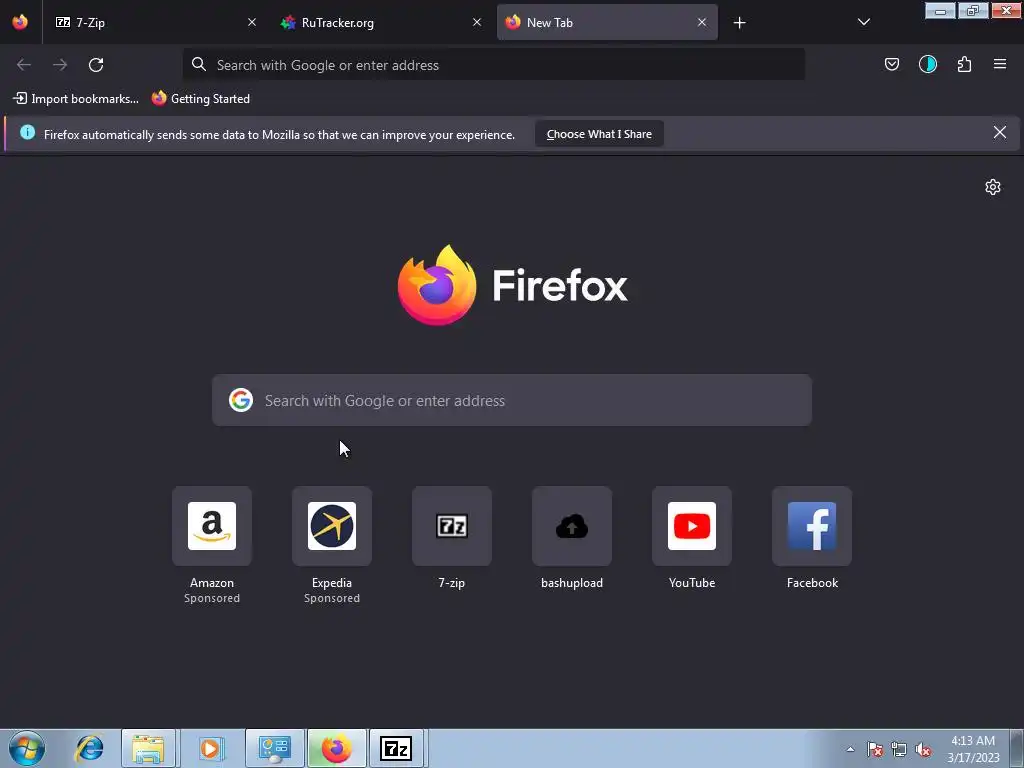Click the Show desktop strip beside clock

click(x=1017, y=748)
